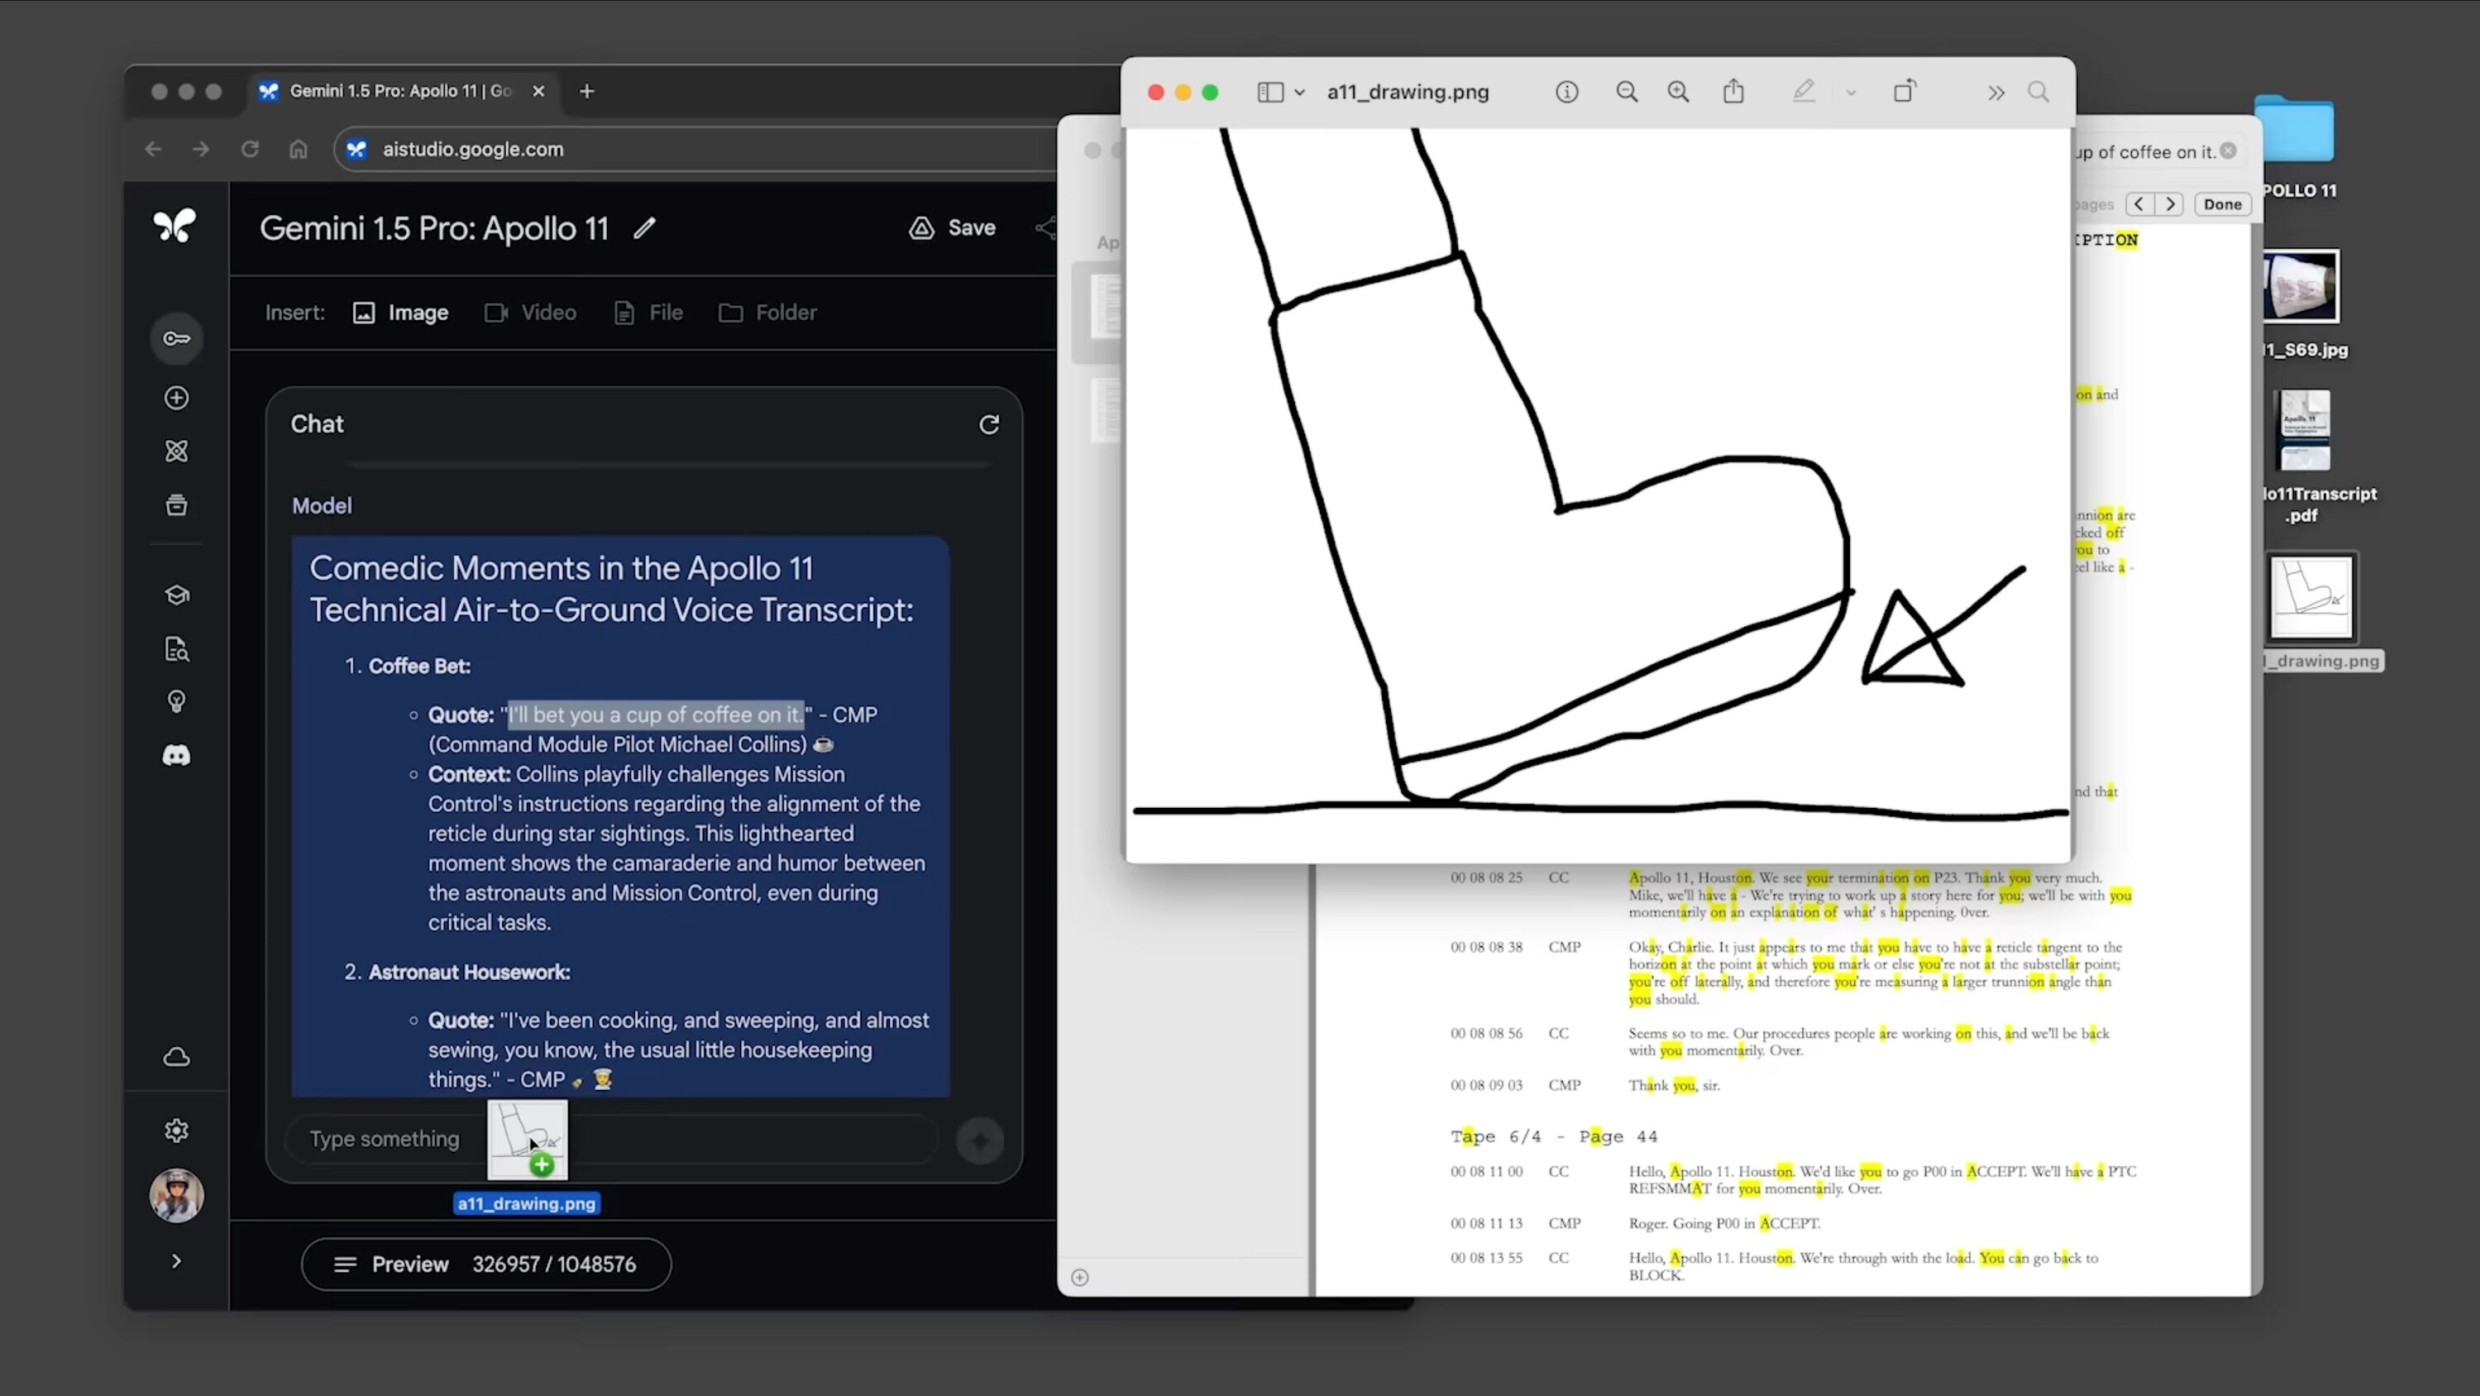
Task: Open the sidebar view options dropdown in Preview
Action: [1299, 91]
